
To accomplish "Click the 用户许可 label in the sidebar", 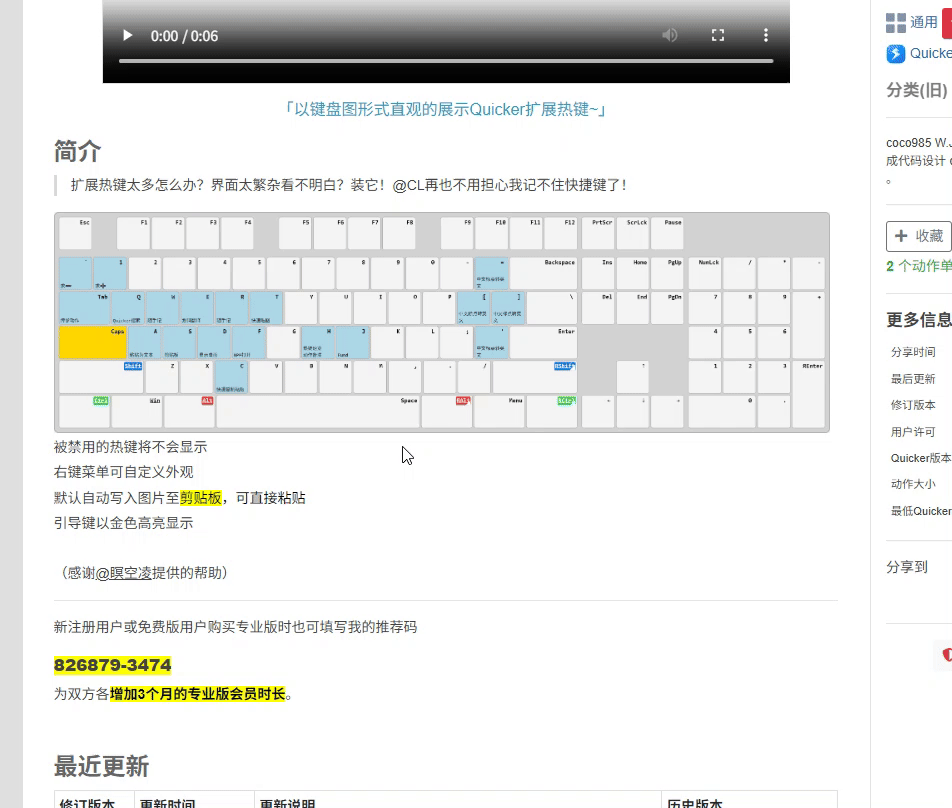I will tap(913, 432).
